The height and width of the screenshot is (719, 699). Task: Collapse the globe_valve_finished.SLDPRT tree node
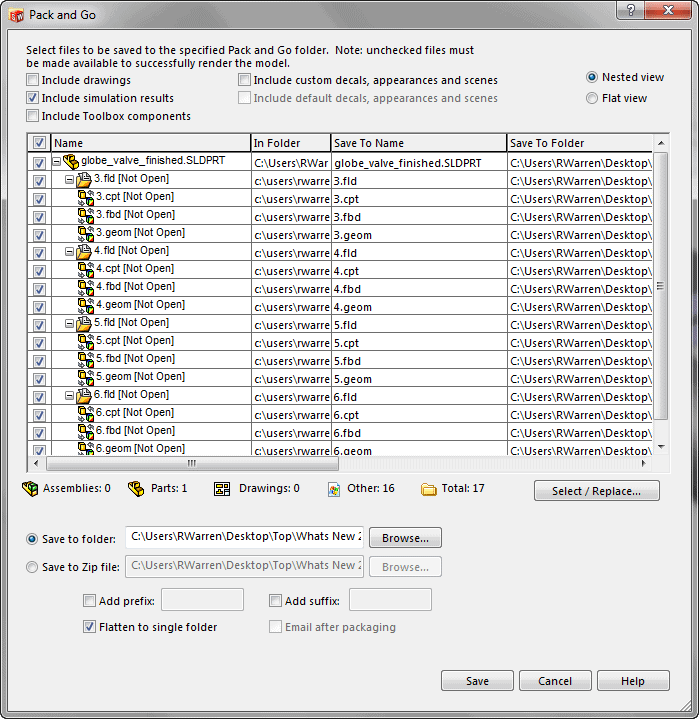coord(56,161)
